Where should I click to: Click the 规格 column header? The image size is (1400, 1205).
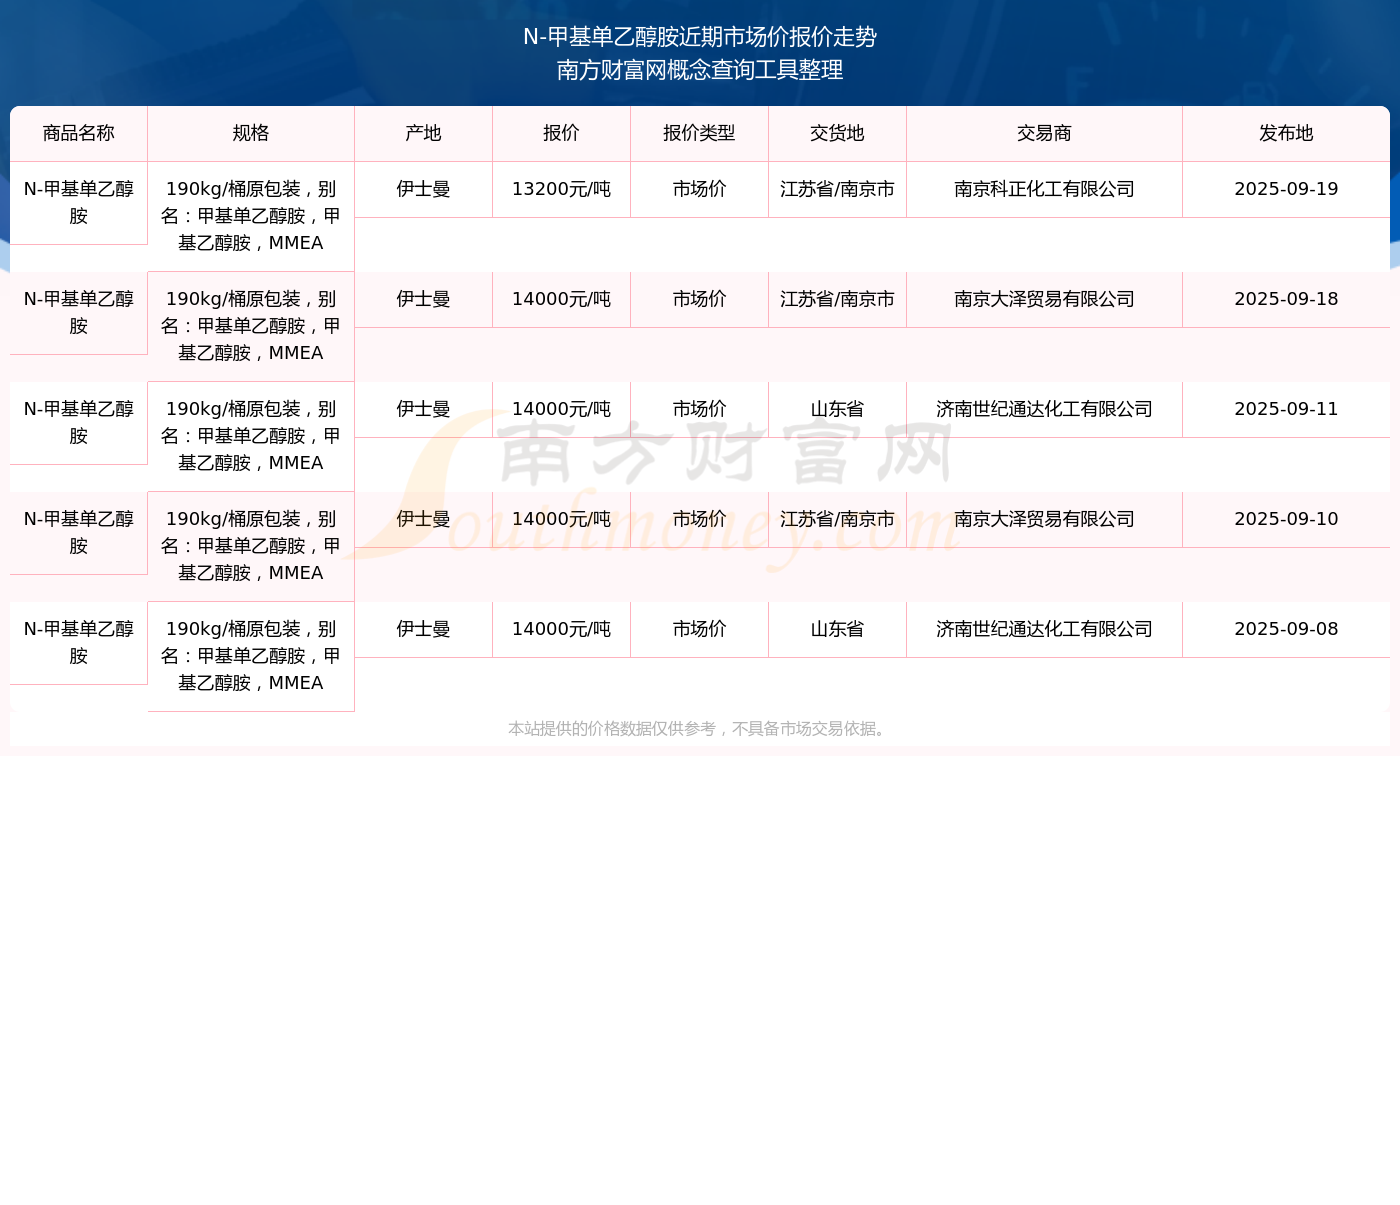click(251, 133)
